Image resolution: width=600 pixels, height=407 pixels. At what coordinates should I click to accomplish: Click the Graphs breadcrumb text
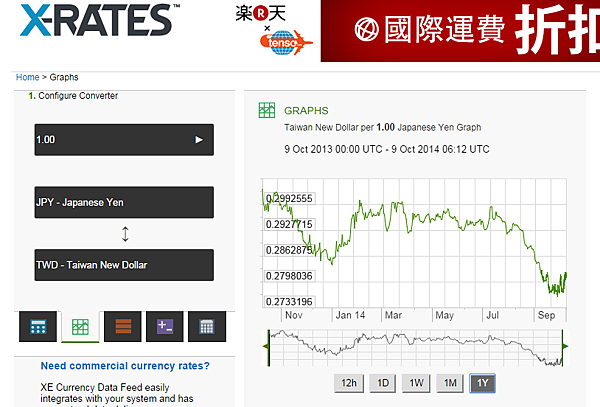tap(64, 77)
